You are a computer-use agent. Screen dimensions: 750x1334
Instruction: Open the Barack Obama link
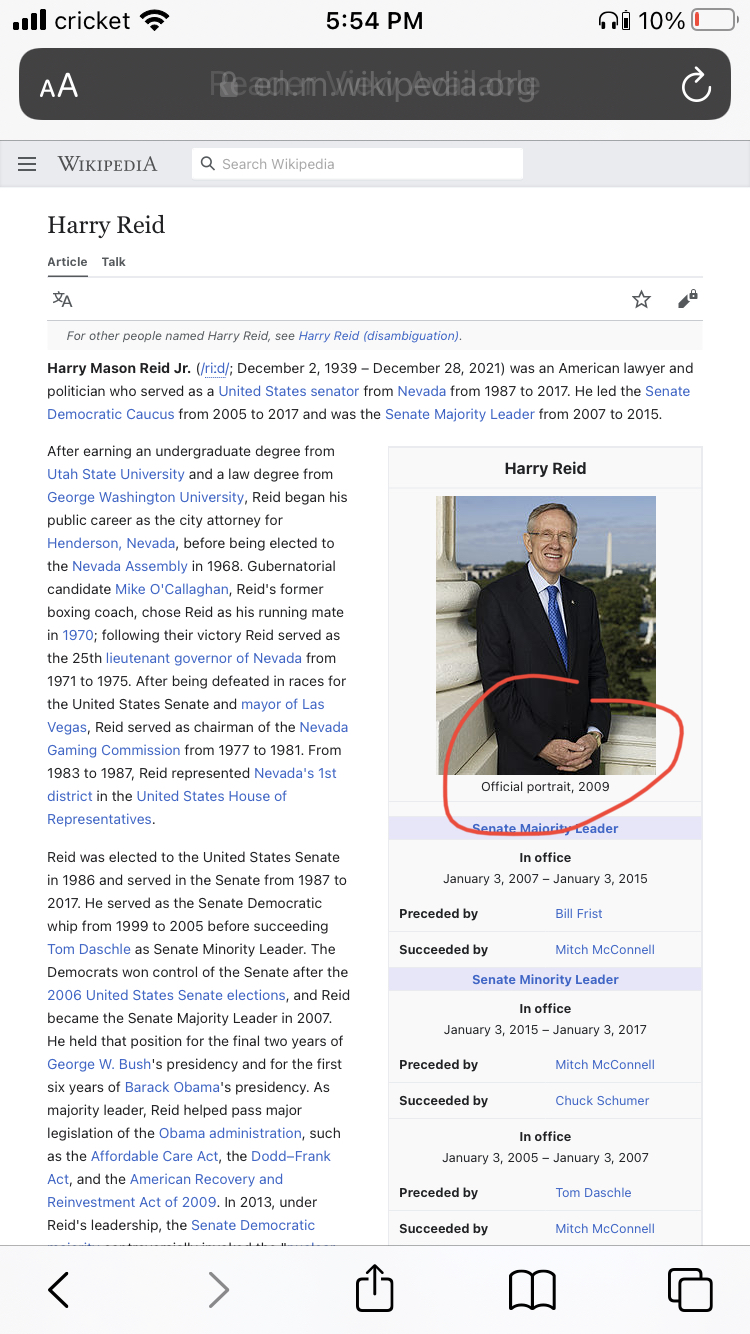tap(173, 1087)
